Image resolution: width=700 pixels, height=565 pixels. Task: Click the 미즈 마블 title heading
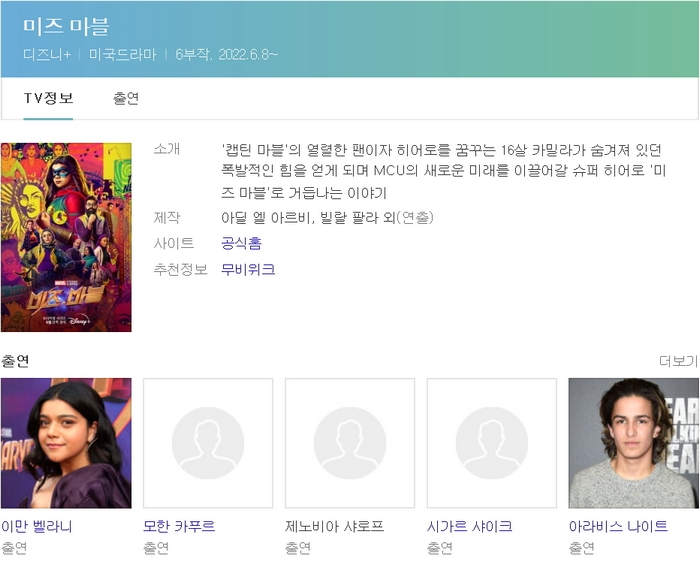click(x=66, y=26)
